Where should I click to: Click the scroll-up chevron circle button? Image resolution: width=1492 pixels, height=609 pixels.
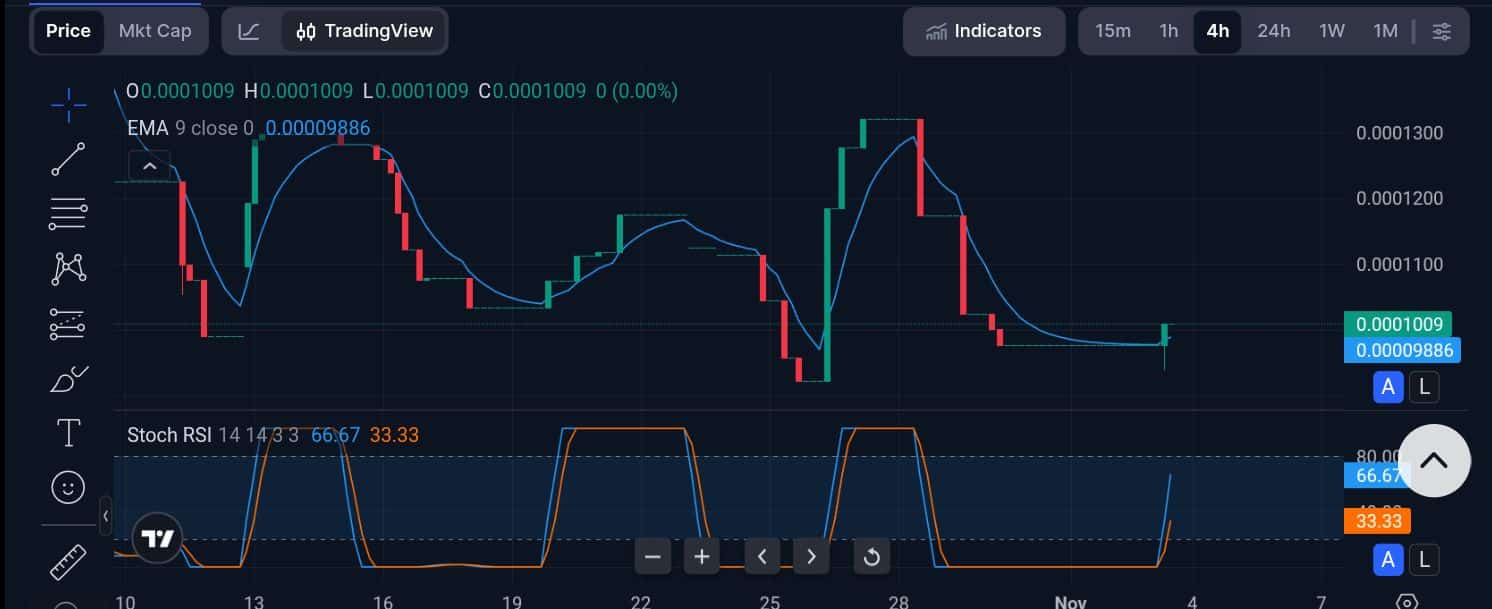(x=1434, y=460)
